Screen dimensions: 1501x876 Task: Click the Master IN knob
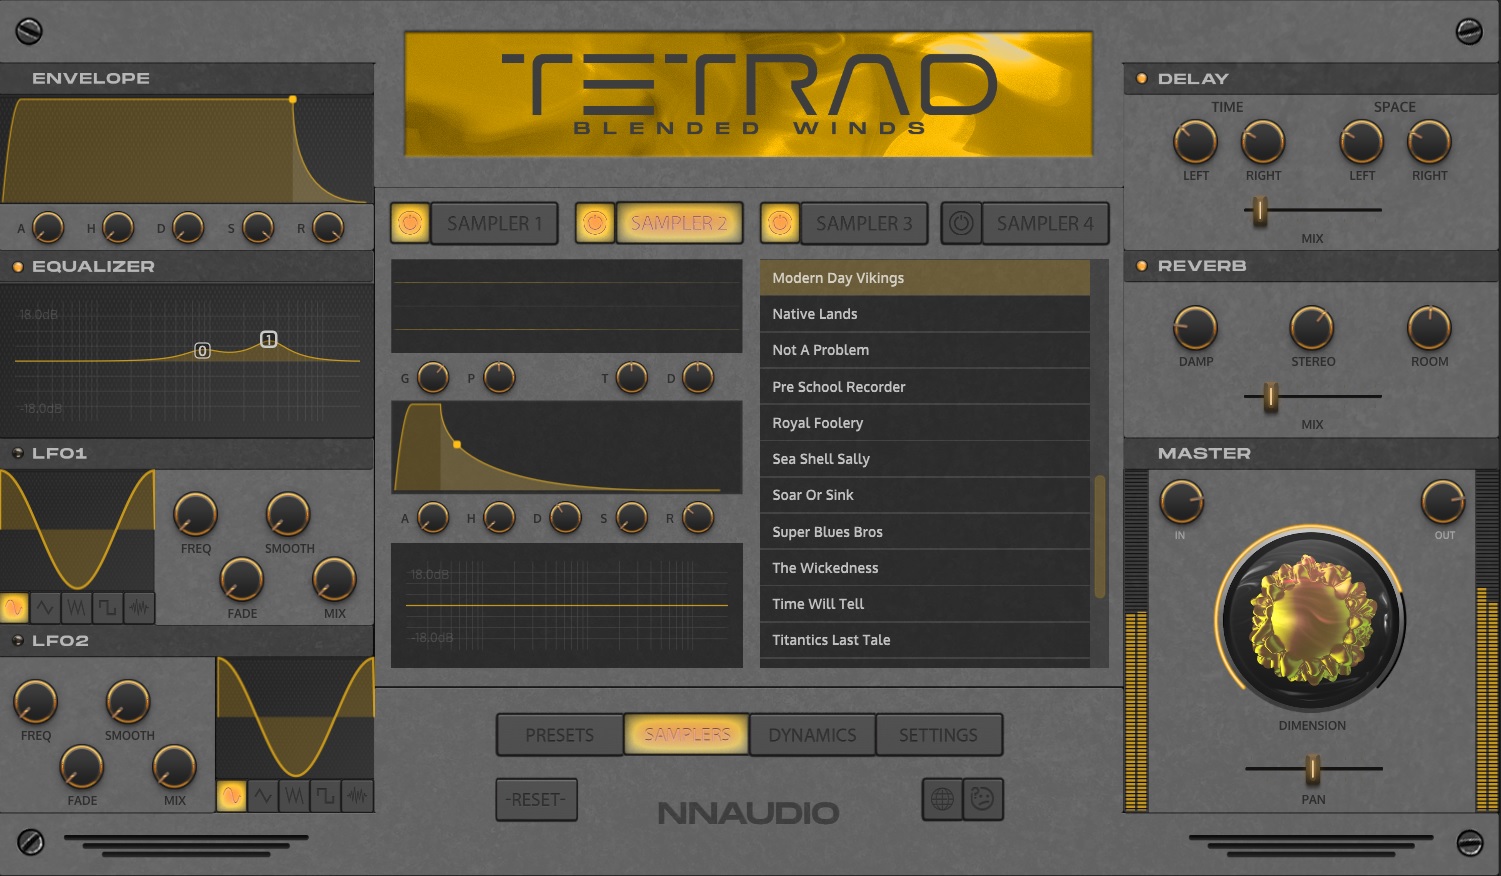click(x=1181, y=502)
